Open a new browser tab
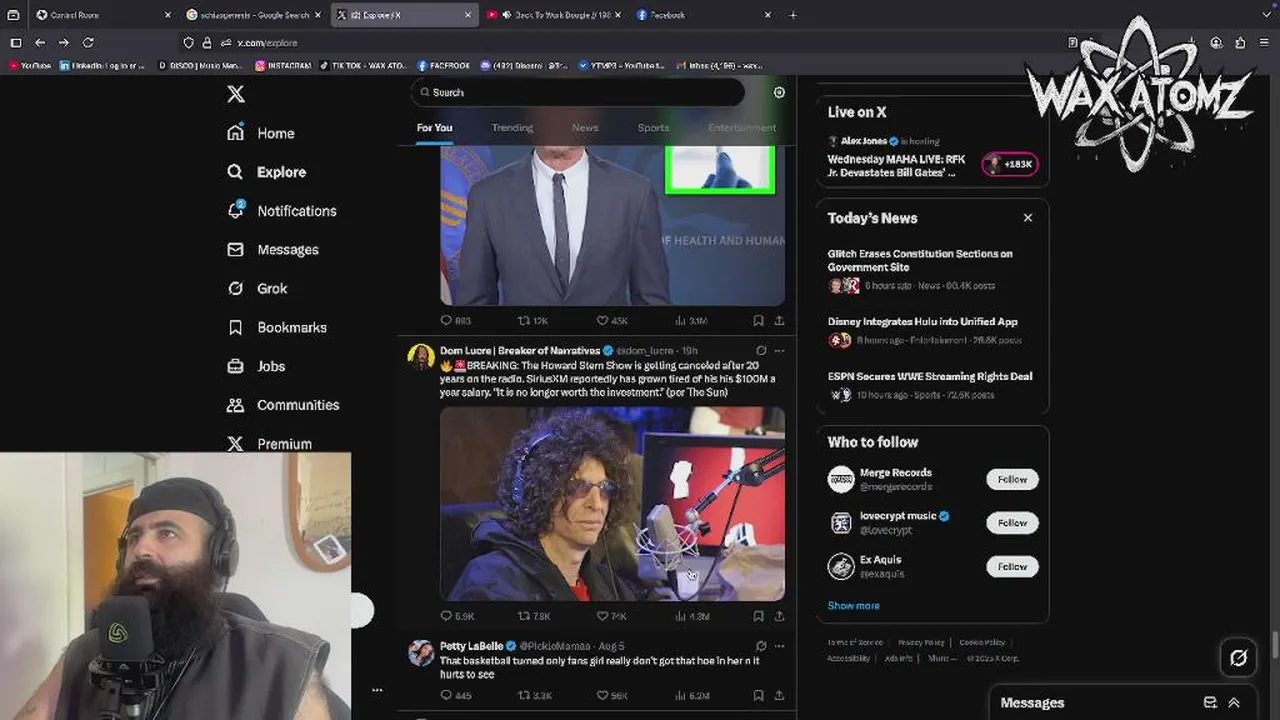Viewport: 1280px width, 720px height. point(793,15)
